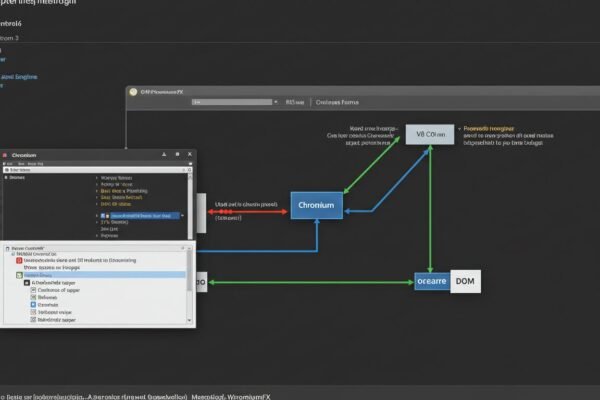Viewport: 600px width, 400px height.
Task: Open the dropdown arrow beside the highlighted upper row
Action: point(183,216)
